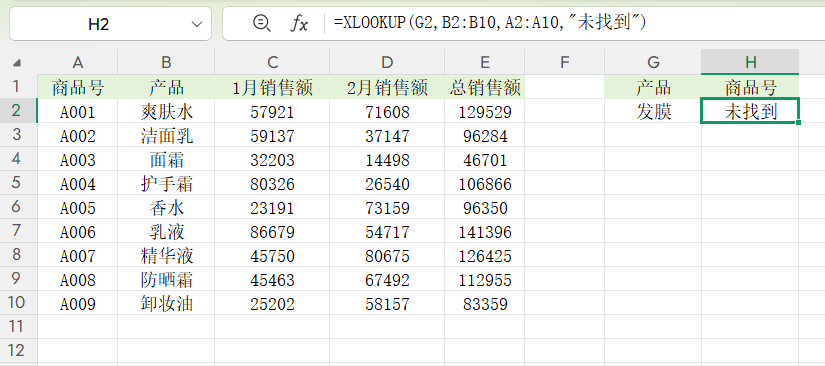This screenshot has height=366, width=825.
Task: Click cell A003
Action: 78,159
